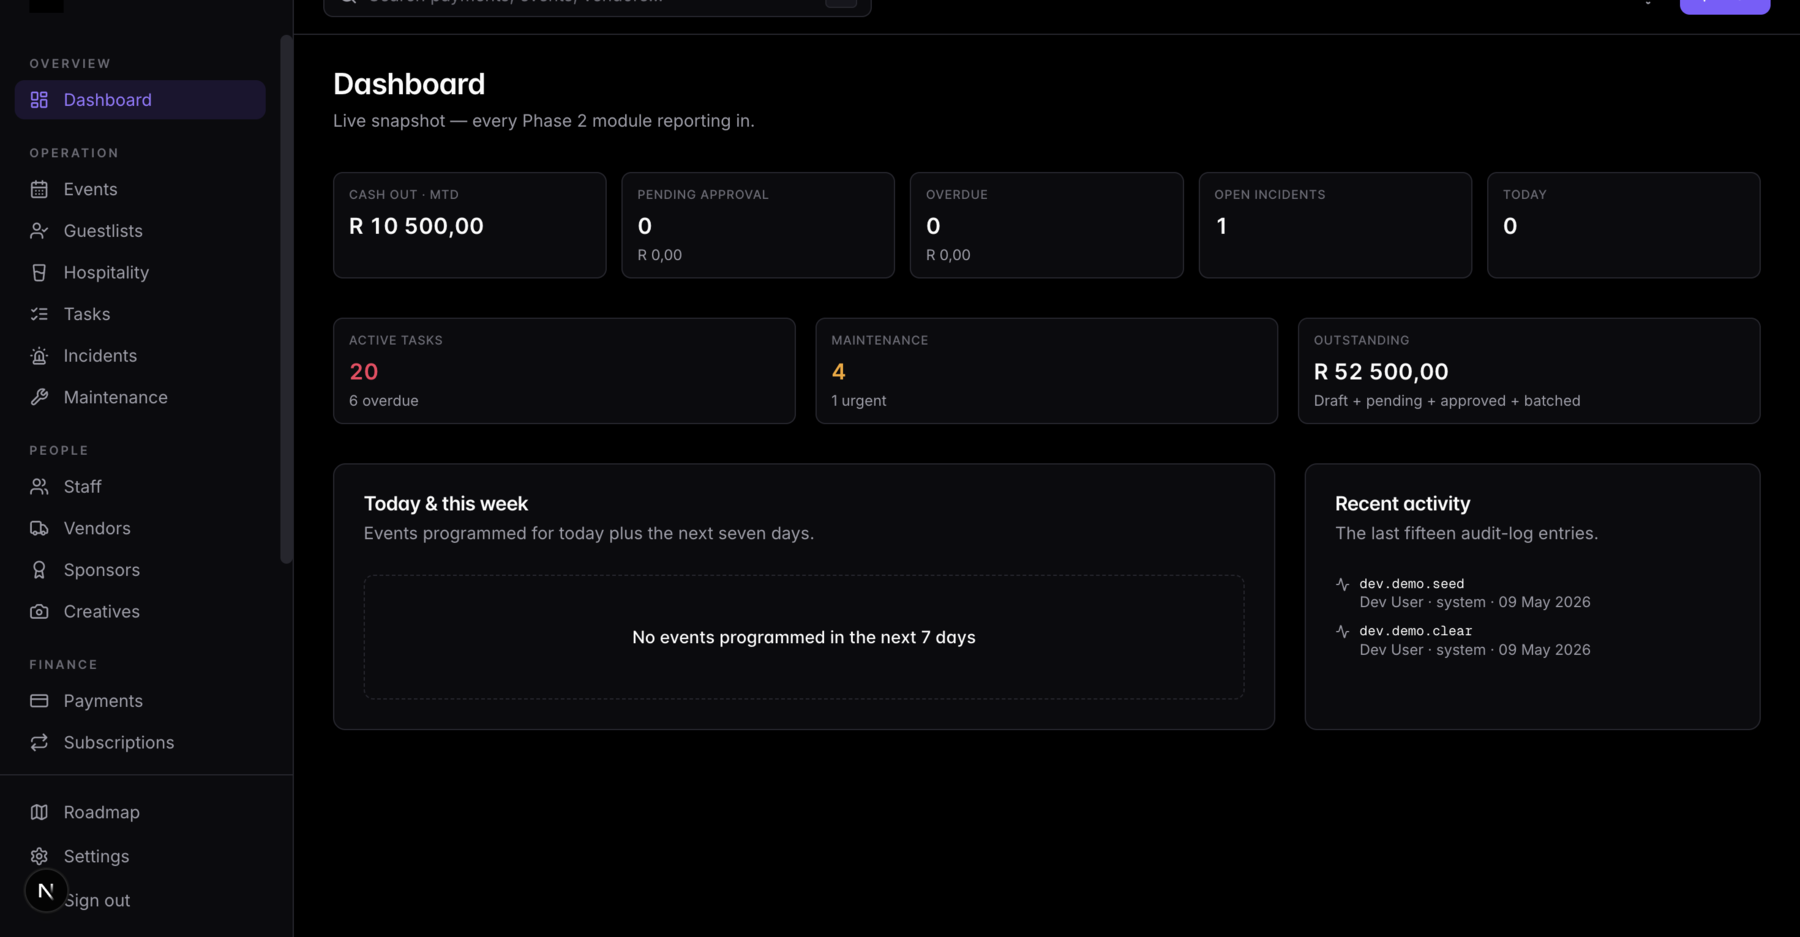Screen dimensions: 1800x937
Task: Click the Subscriptions repeat arrows icon
Action: 39,743
